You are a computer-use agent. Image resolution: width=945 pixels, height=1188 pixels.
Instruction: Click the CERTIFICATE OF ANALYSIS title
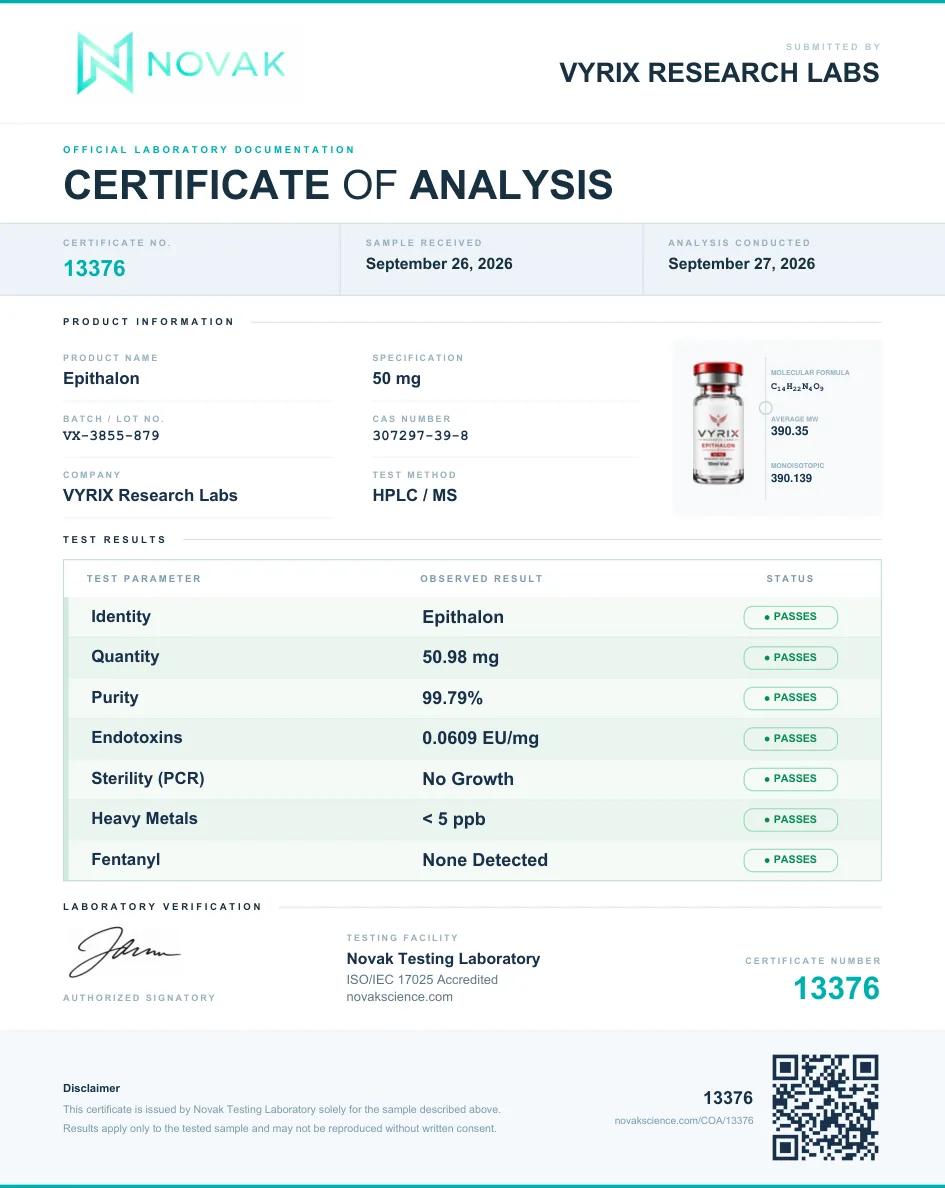[338, 185]
